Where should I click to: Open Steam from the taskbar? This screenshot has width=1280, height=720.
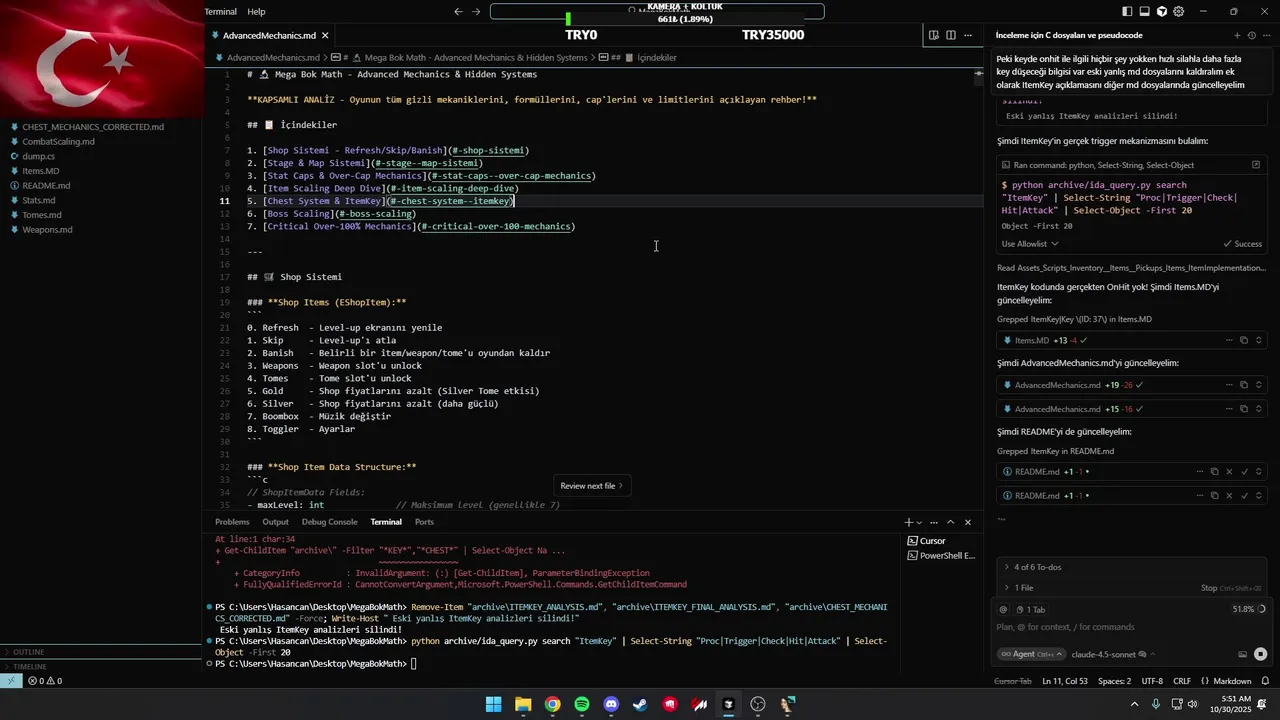(640, 705)
